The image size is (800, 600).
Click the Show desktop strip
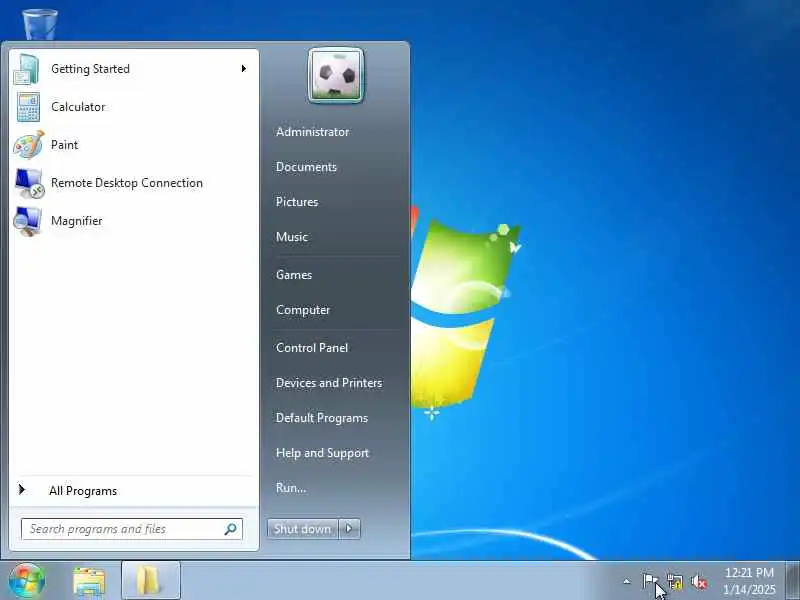pos(793,580)
